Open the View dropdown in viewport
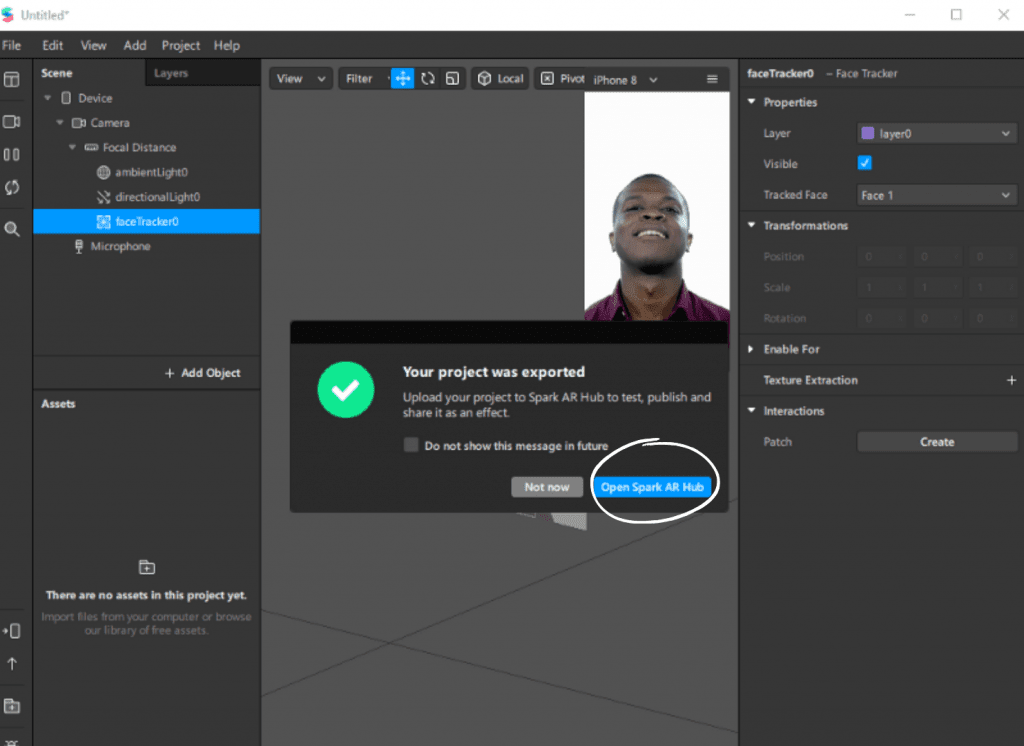Image resolution: width=1024 pixels, height=746 pixels. coord(301,78)
